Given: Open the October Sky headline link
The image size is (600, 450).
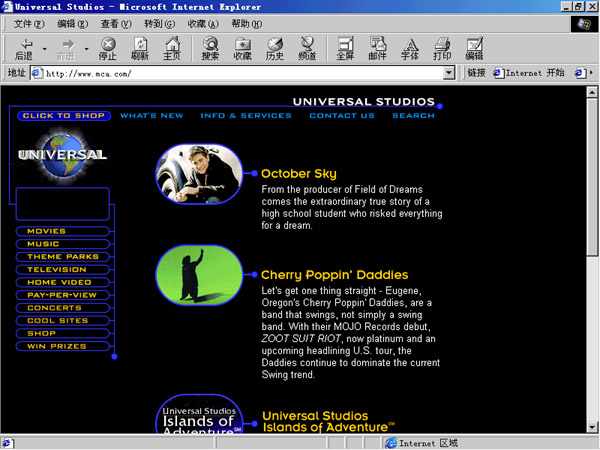Looking at the screenshot, I should [299, 174].
